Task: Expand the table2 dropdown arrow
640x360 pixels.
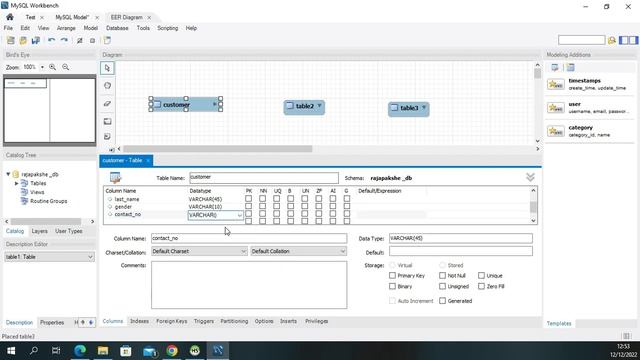Action: click(x=320, y=106)
